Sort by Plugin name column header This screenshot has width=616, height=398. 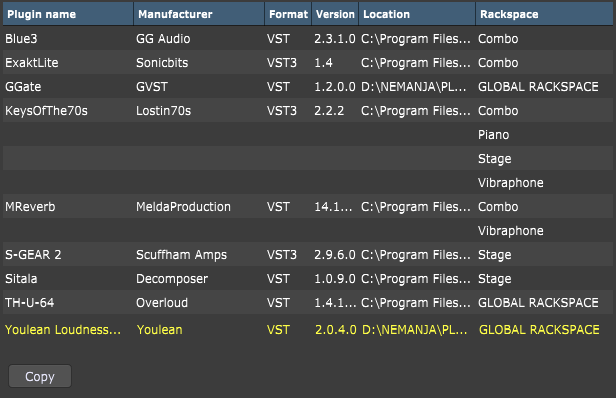[x=68, y=14]
